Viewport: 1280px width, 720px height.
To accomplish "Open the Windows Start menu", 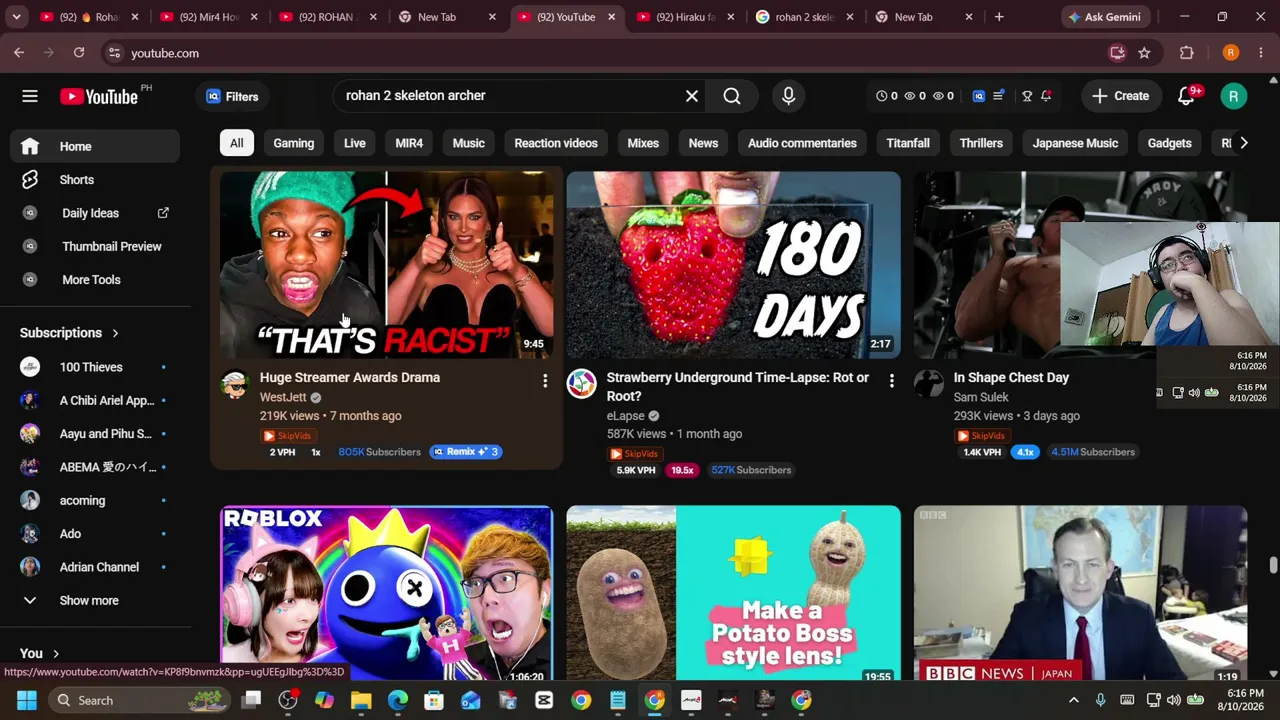I will click(27, 700).
